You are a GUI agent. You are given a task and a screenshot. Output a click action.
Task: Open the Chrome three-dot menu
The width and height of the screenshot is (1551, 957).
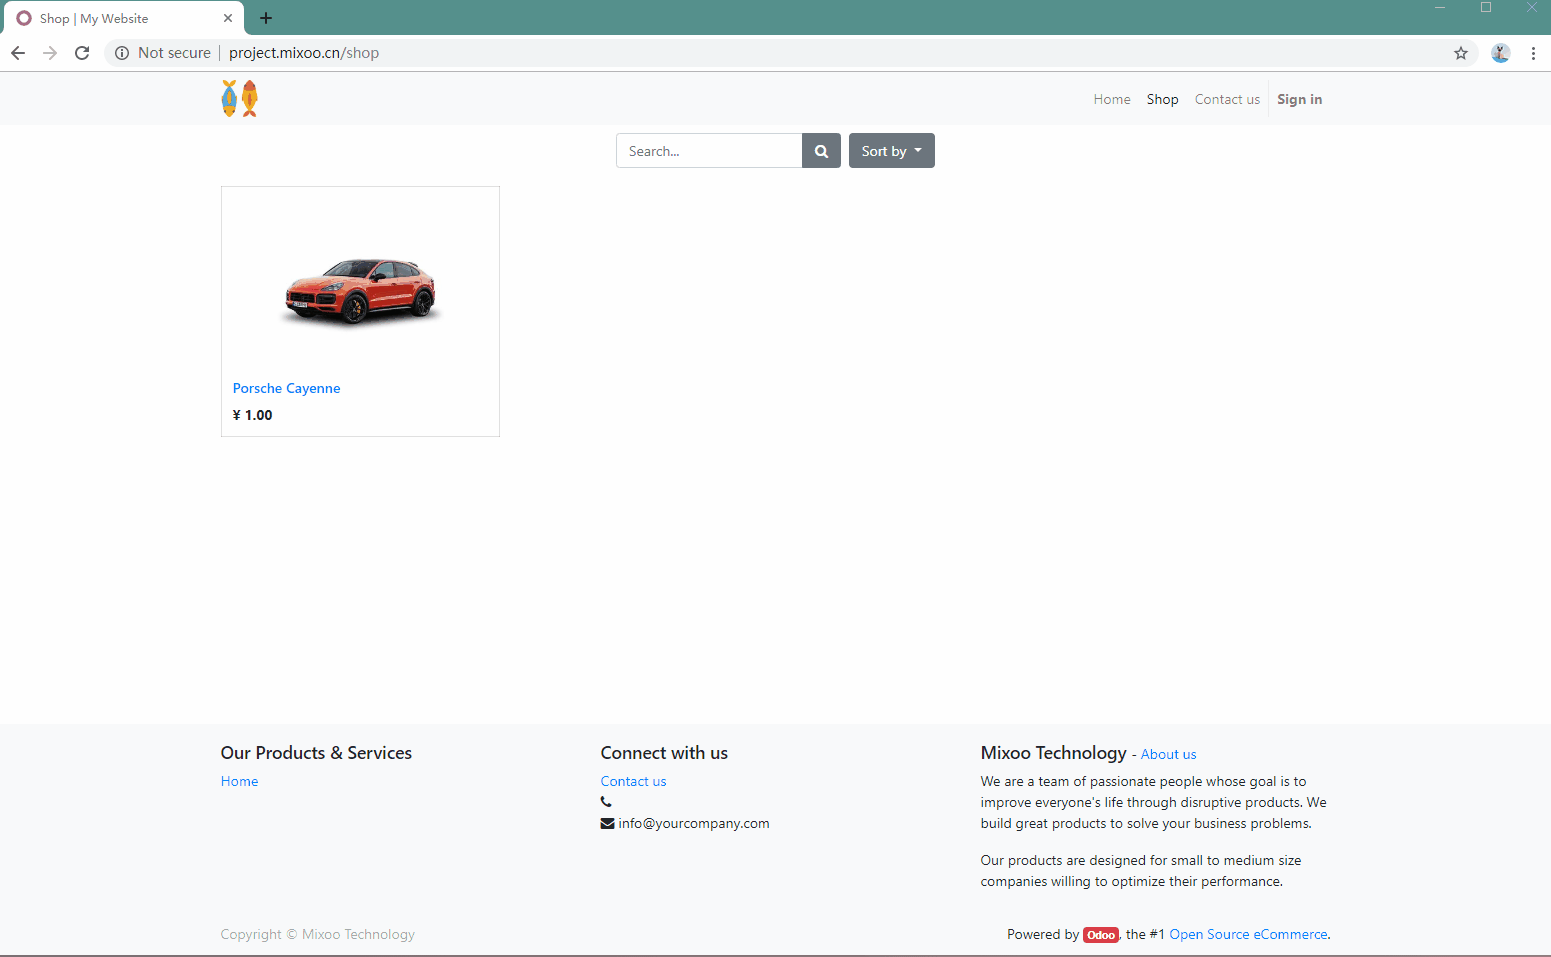click(1533, 53)
